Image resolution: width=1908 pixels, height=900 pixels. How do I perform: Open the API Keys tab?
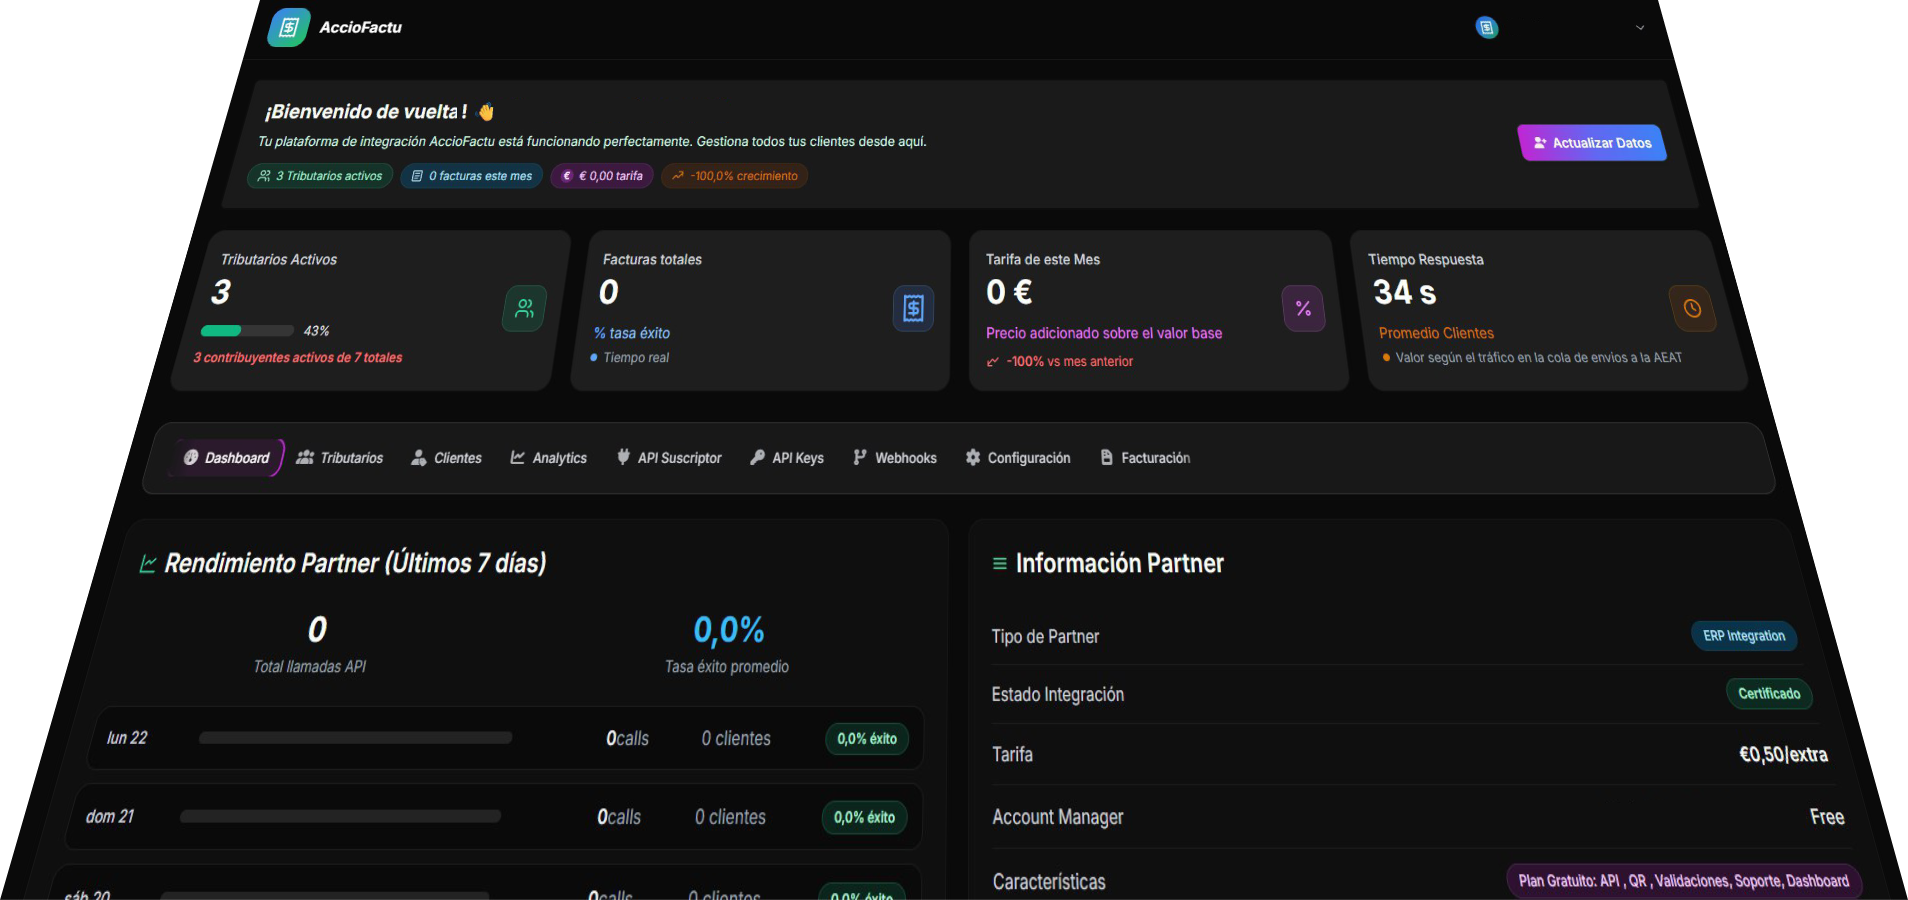click(x=787, y=458)
